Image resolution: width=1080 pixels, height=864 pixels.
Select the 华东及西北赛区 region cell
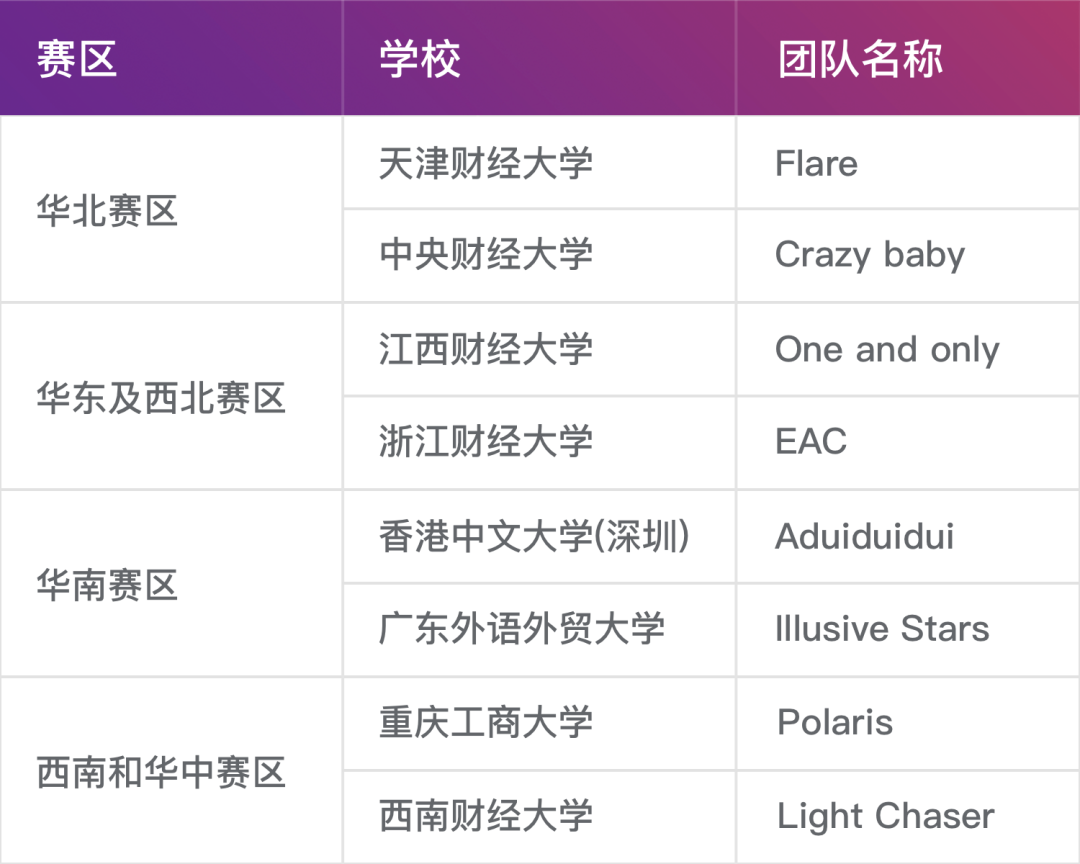171,397
